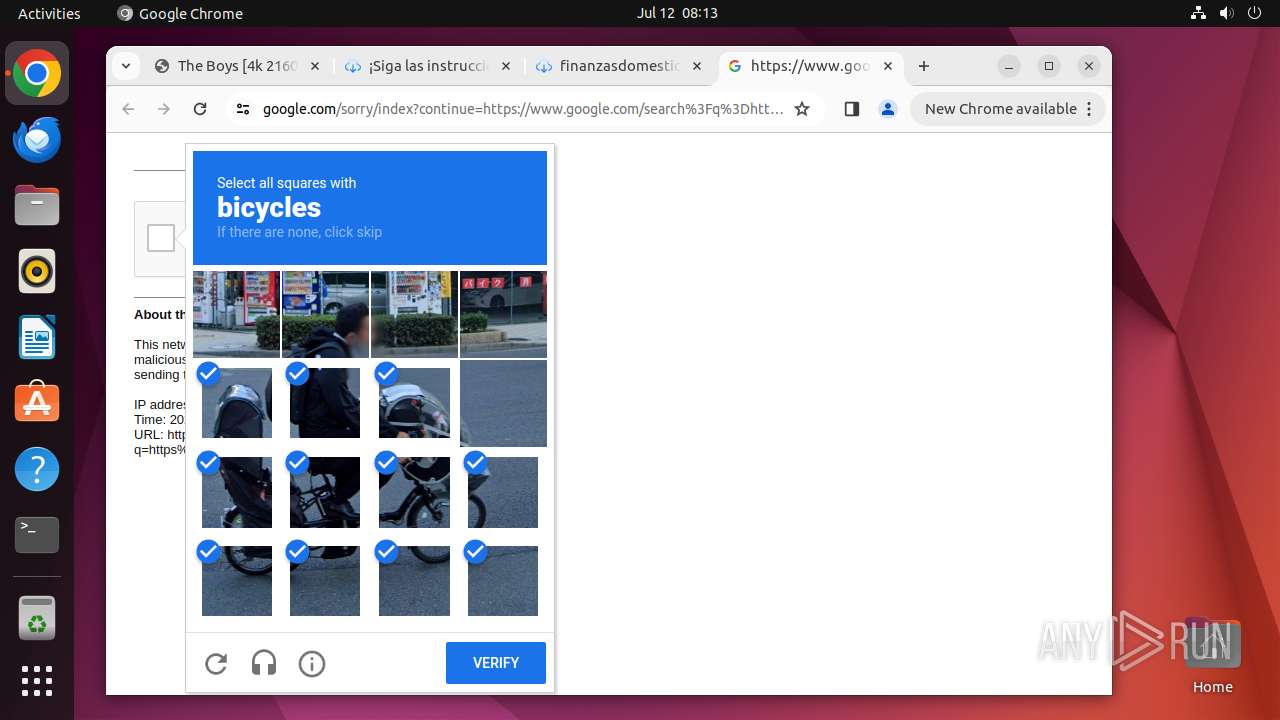
Task: Open the Chrome profile avatar icon
Action: coord(888,109)
